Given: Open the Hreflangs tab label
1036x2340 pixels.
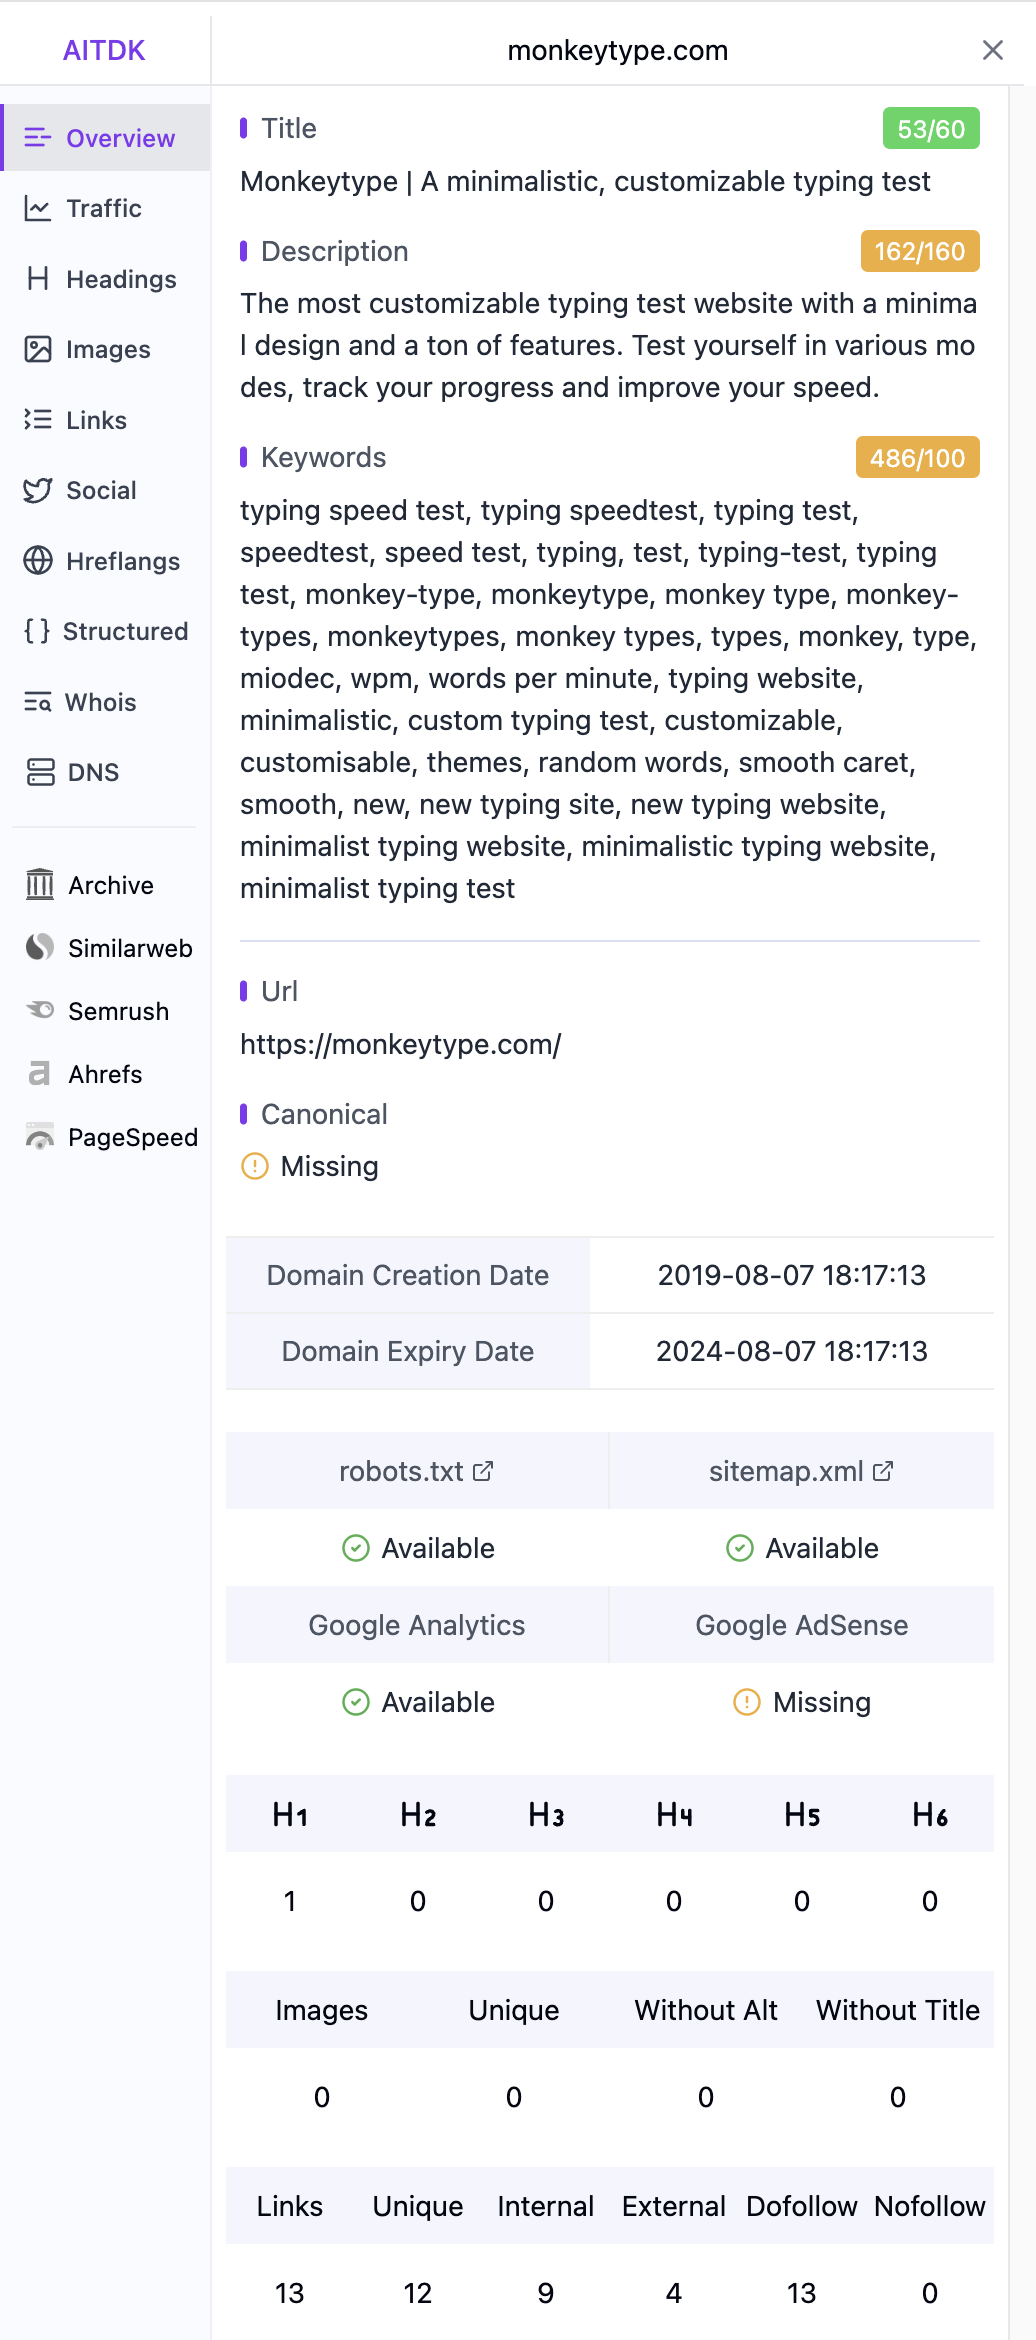Looking at the screenshot, I should coord(123,561).
